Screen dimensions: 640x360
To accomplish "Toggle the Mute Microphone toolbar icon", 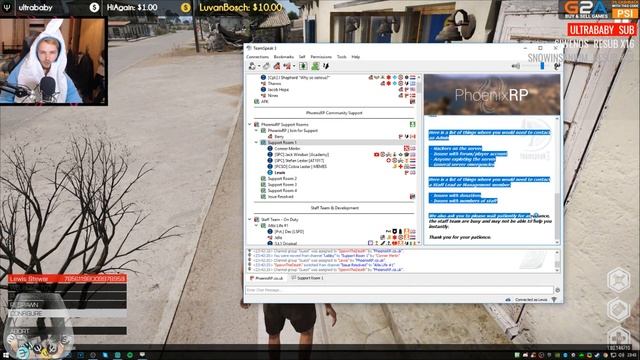I will (303, 66).
